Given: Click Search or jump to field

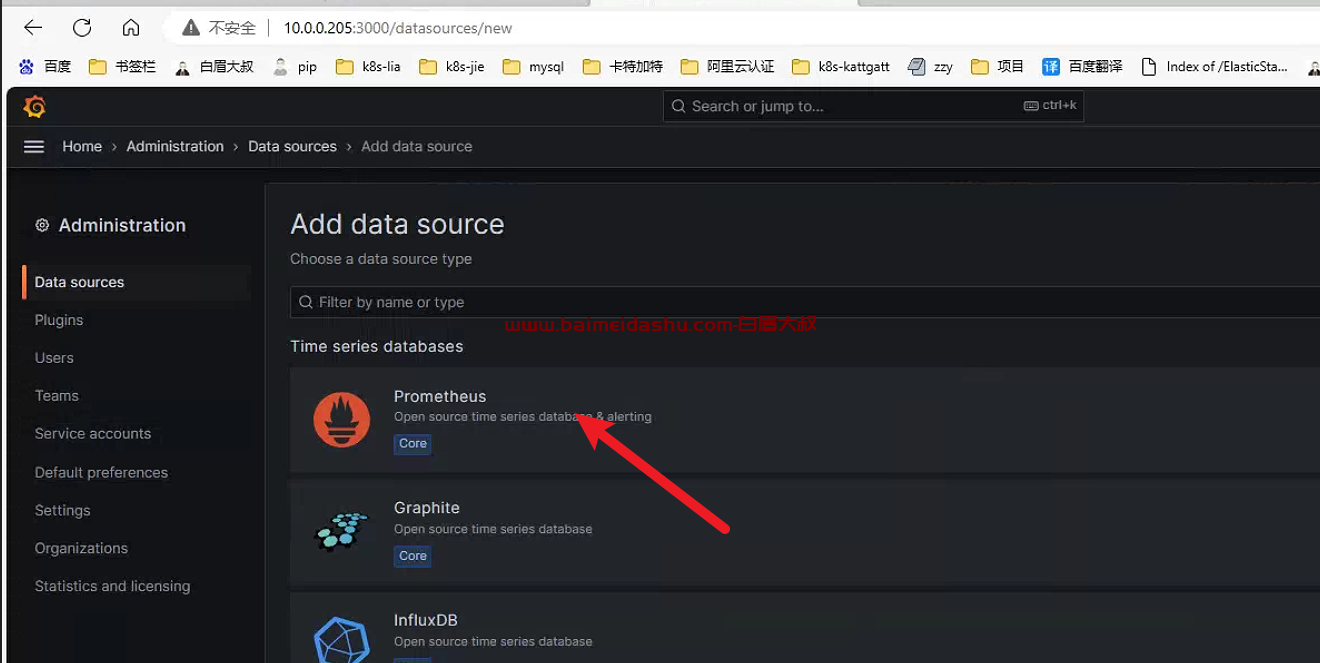Looking at the screenshot, I should pyautogui.click(x=873, y=106).
